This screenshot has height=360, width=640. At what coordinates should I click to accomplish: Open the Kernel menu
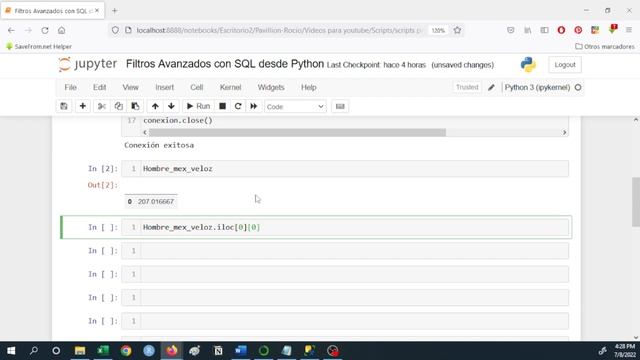(230, 87)
